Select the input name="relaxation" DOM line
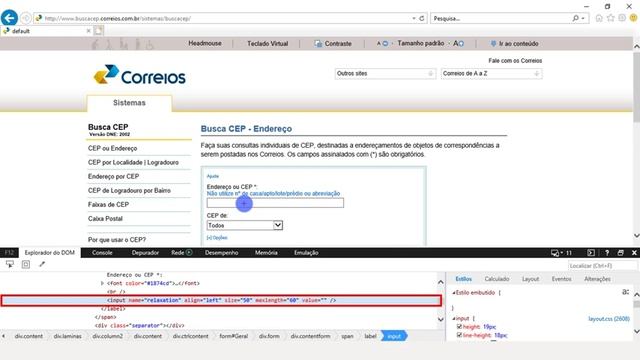Viewport: 640px width, 360px height. [x=221, y=300]
